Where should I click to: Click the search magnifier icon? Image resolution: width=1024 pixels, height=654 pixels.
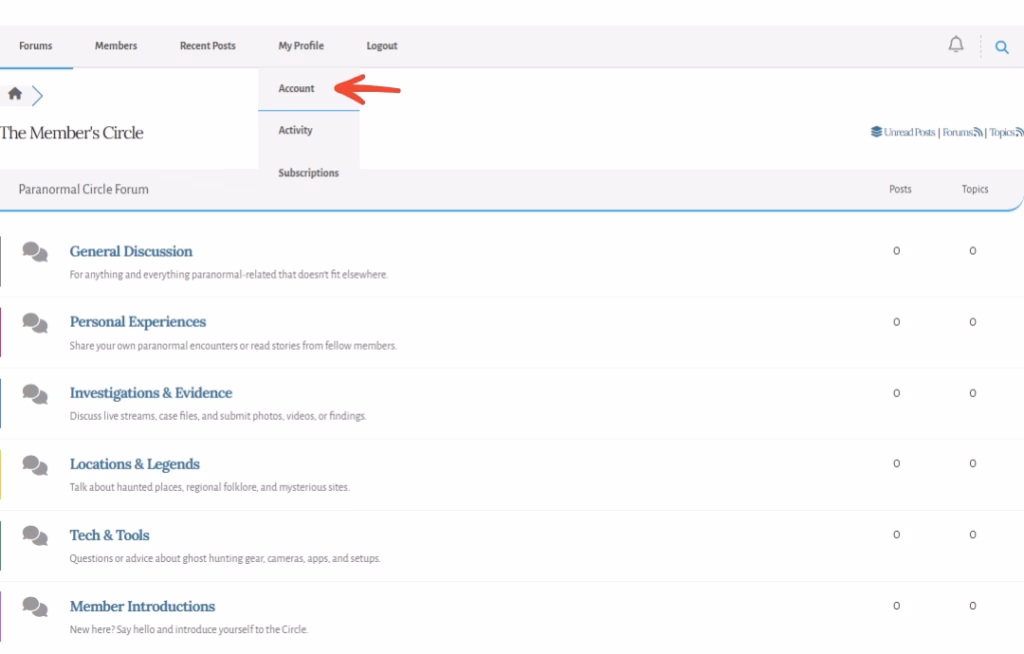1001,47
